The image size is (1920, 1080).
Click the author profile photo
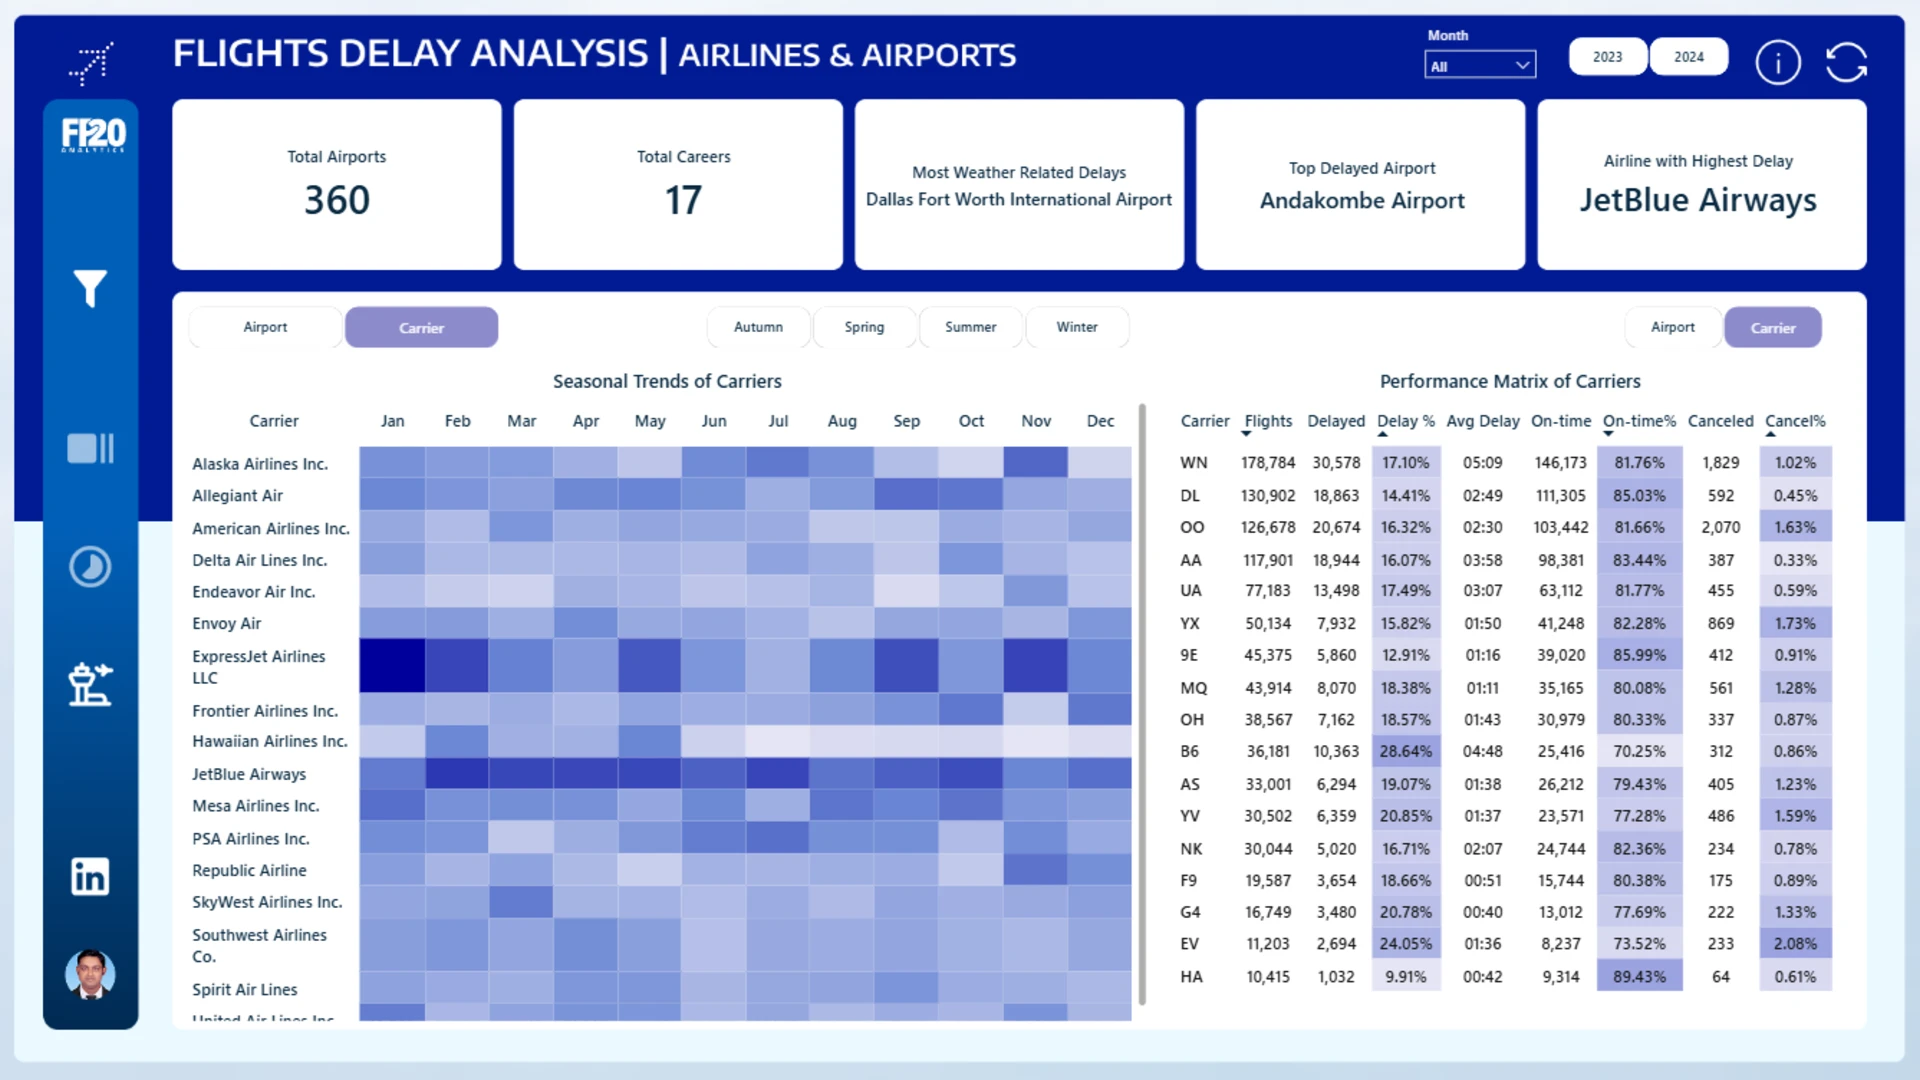point(90,974)
